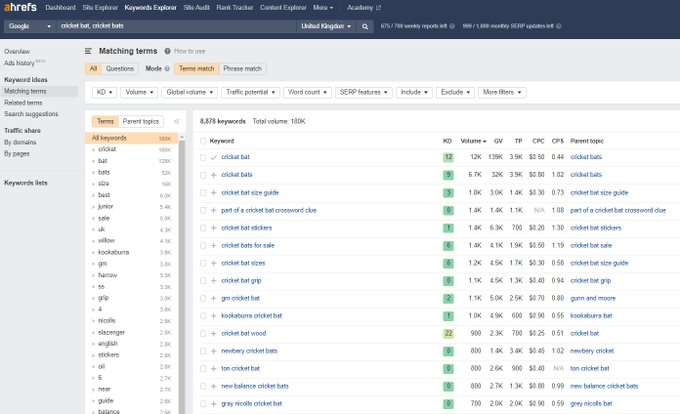
Task: Open the More filters button
Action: point(502,92)
